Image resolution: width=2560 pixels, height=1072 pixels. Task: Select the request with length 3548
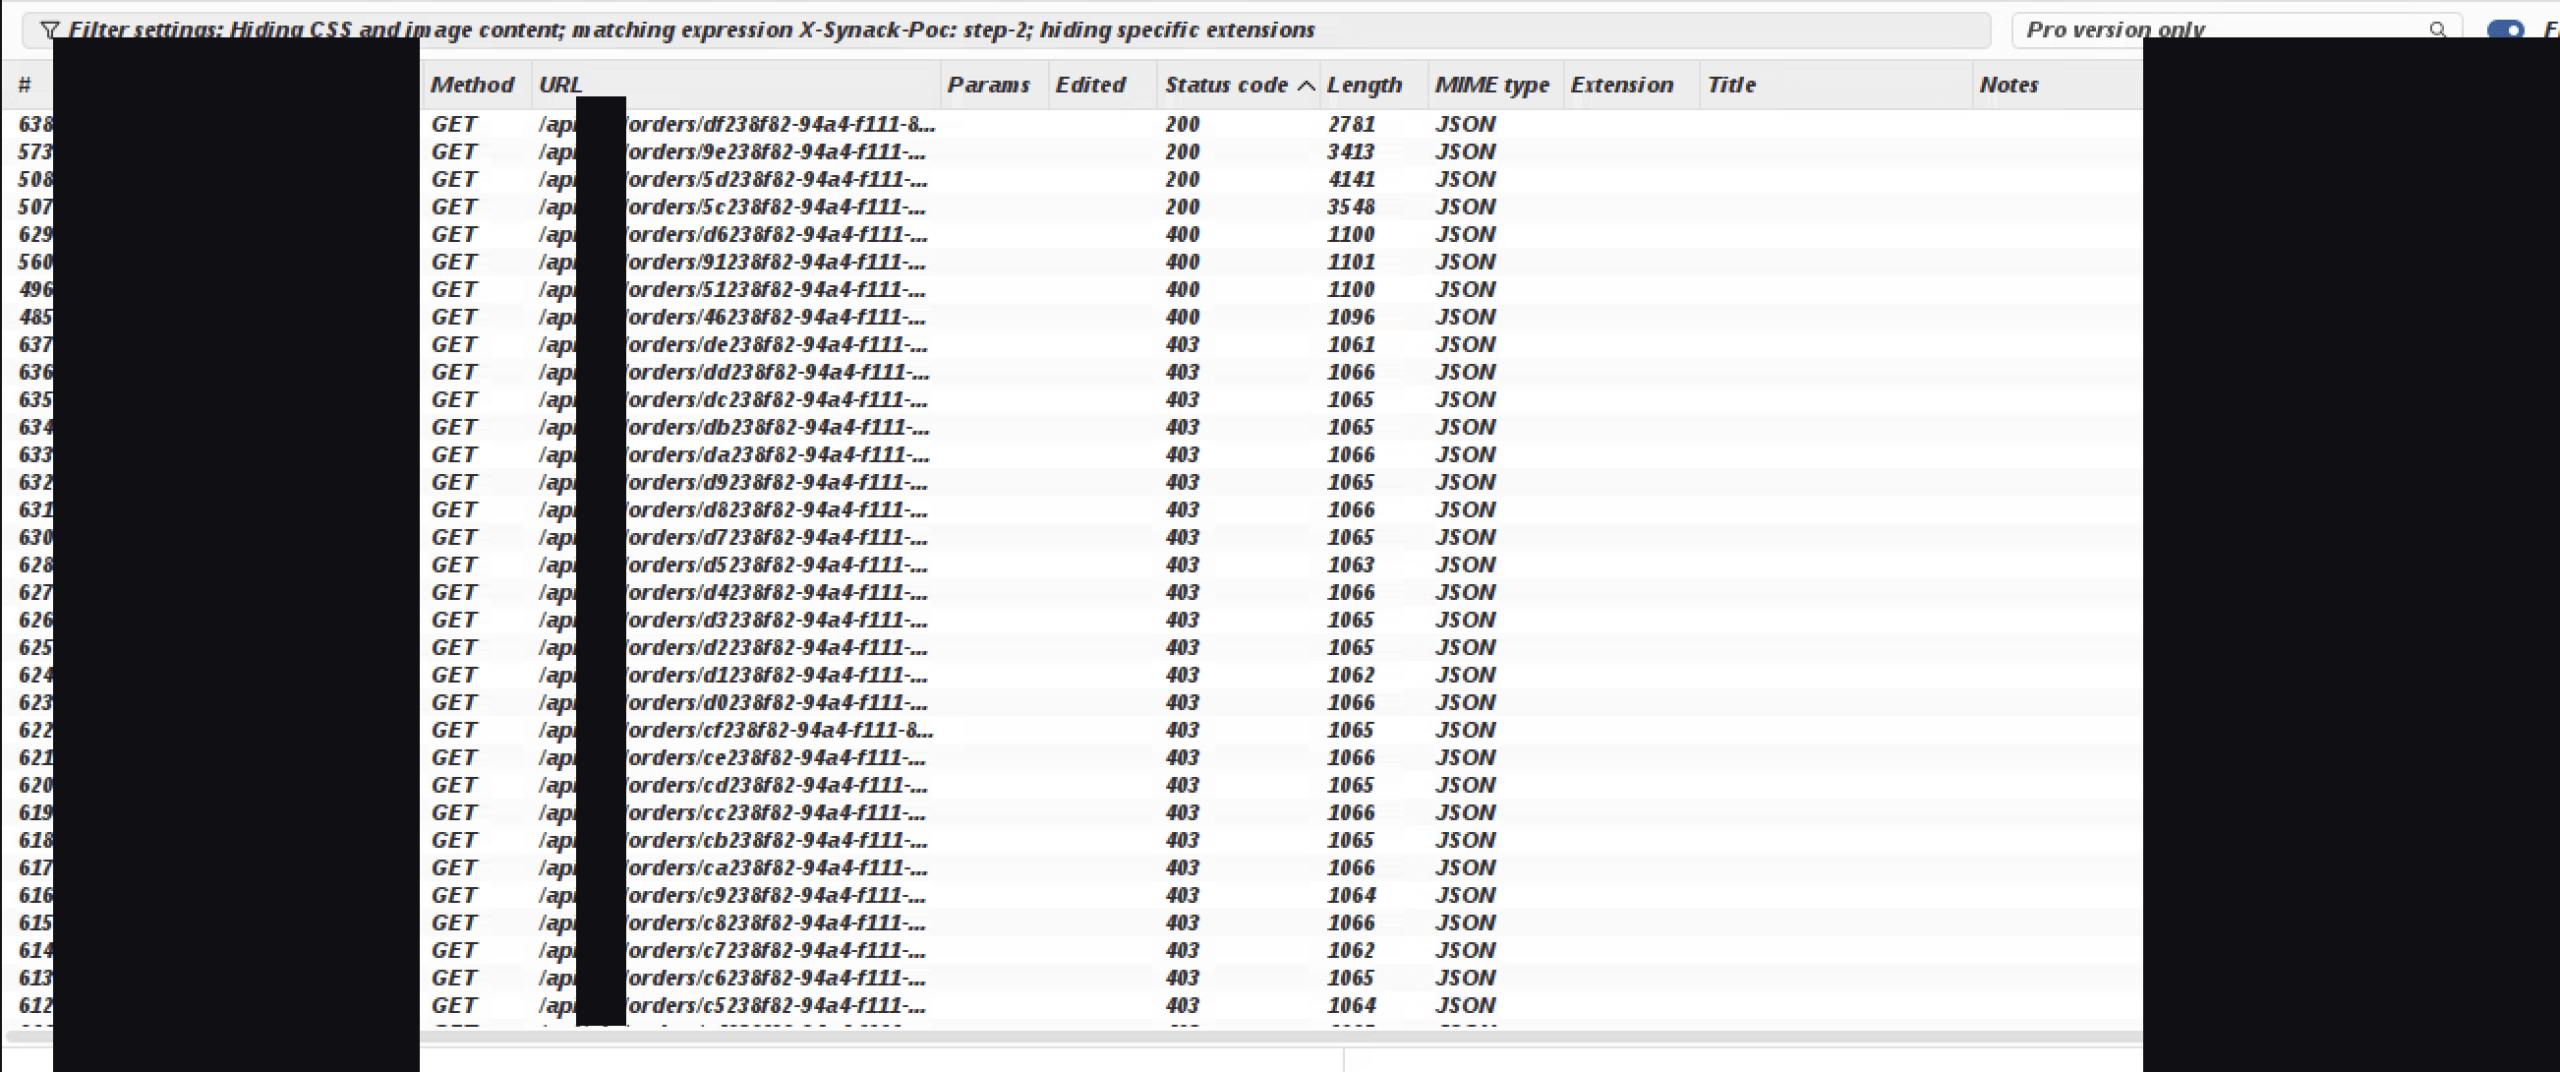point(1072,207)
